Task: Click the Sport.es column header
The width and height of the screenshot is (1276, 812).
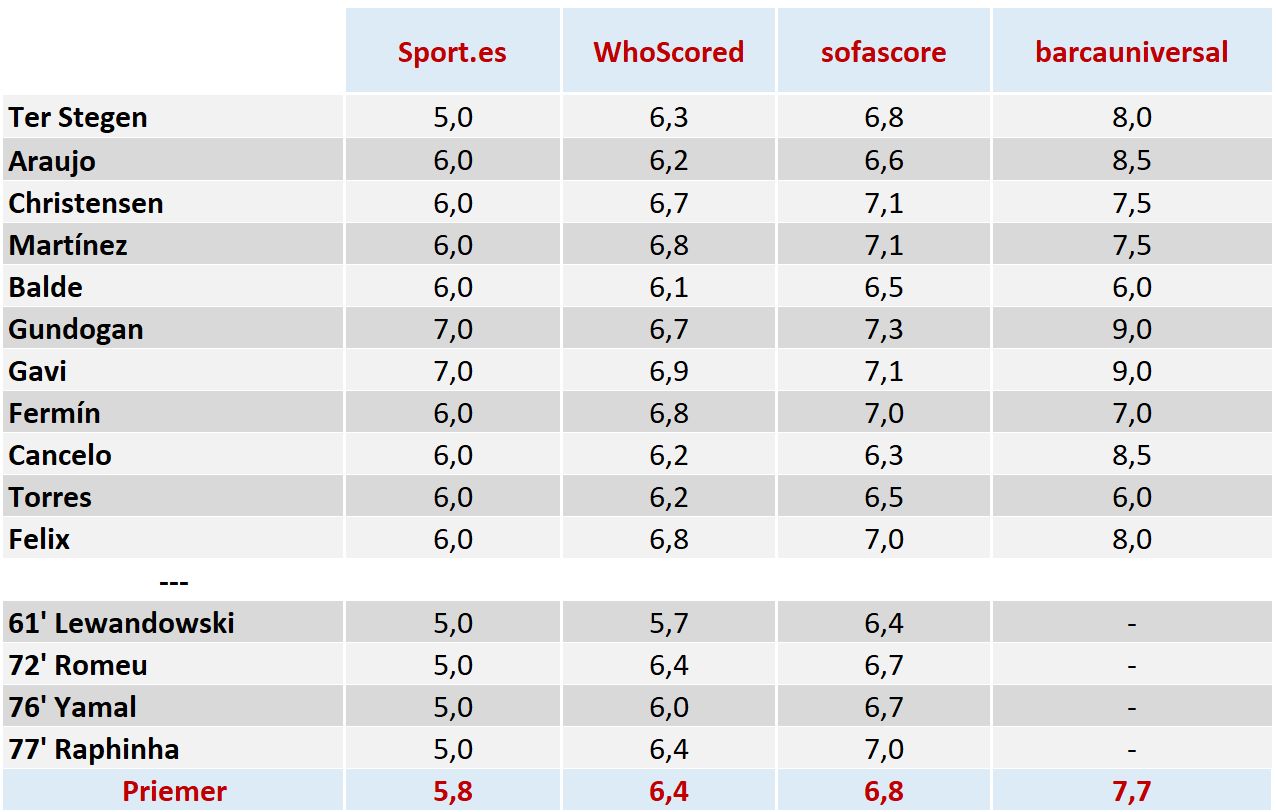Action: click(x=452, y=52)
